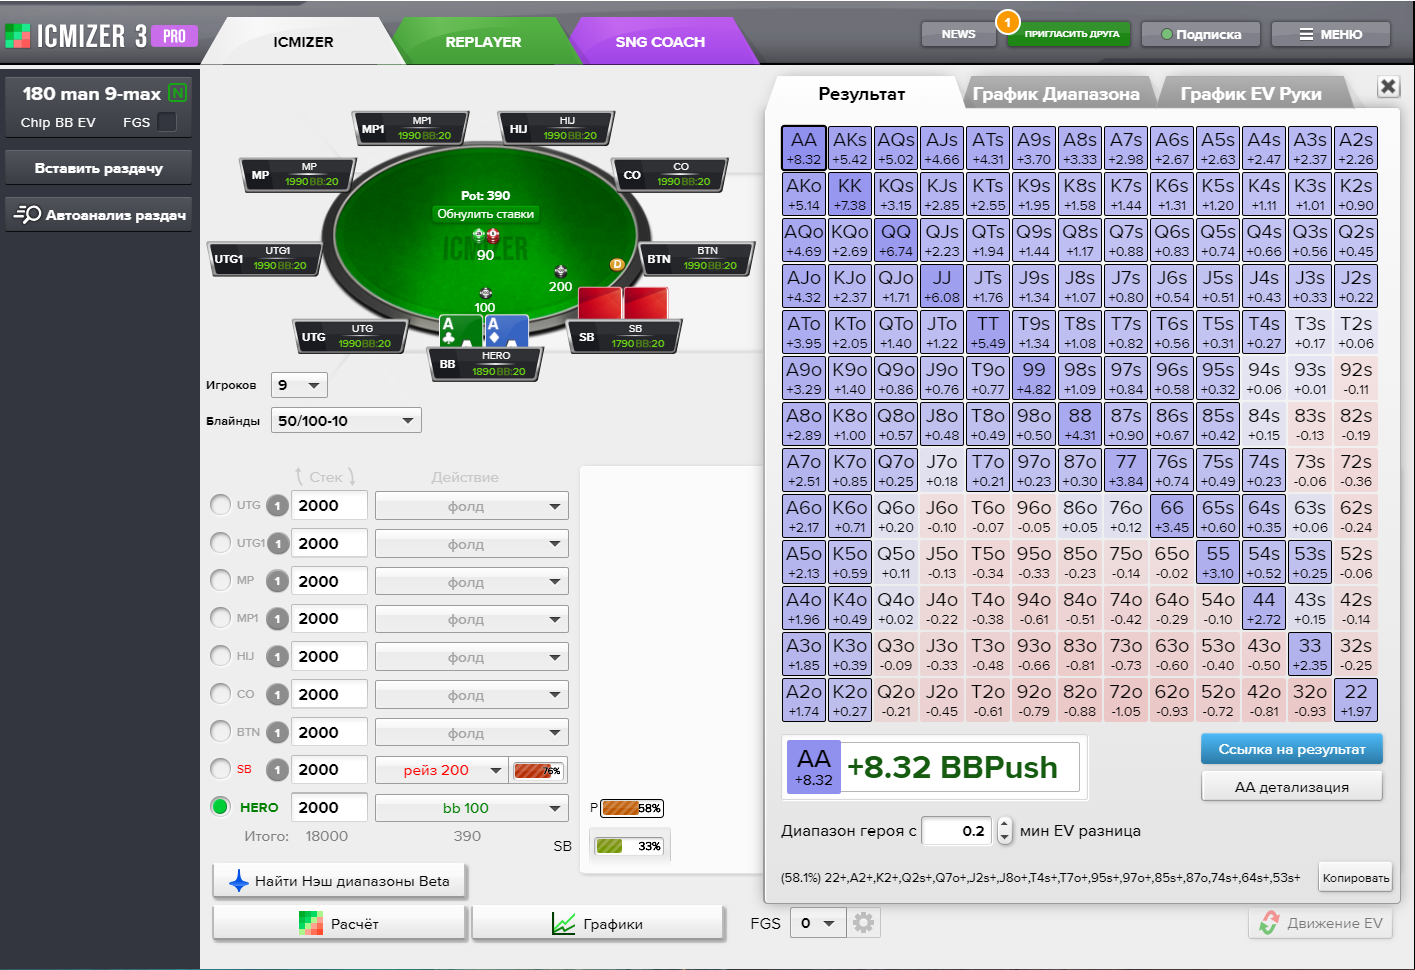This screenshot has height=970, width=1415.
Task: Open the CO action dropdown
Action: click(x=472, y=695)
